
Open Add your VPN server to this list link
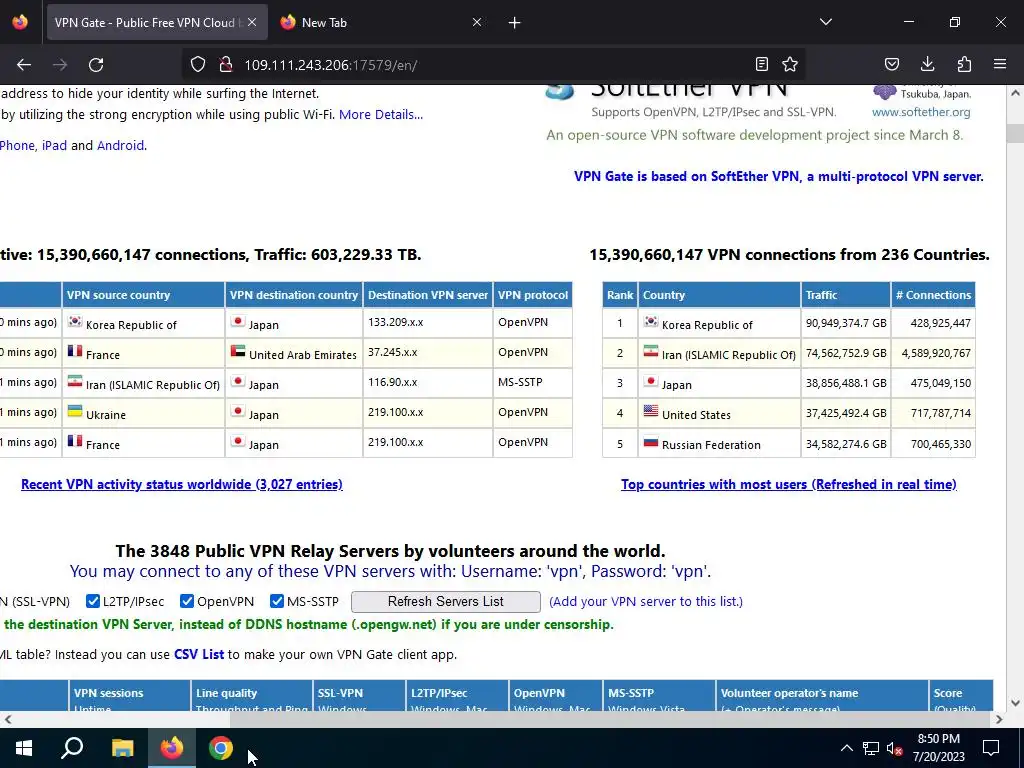[646, 601]
